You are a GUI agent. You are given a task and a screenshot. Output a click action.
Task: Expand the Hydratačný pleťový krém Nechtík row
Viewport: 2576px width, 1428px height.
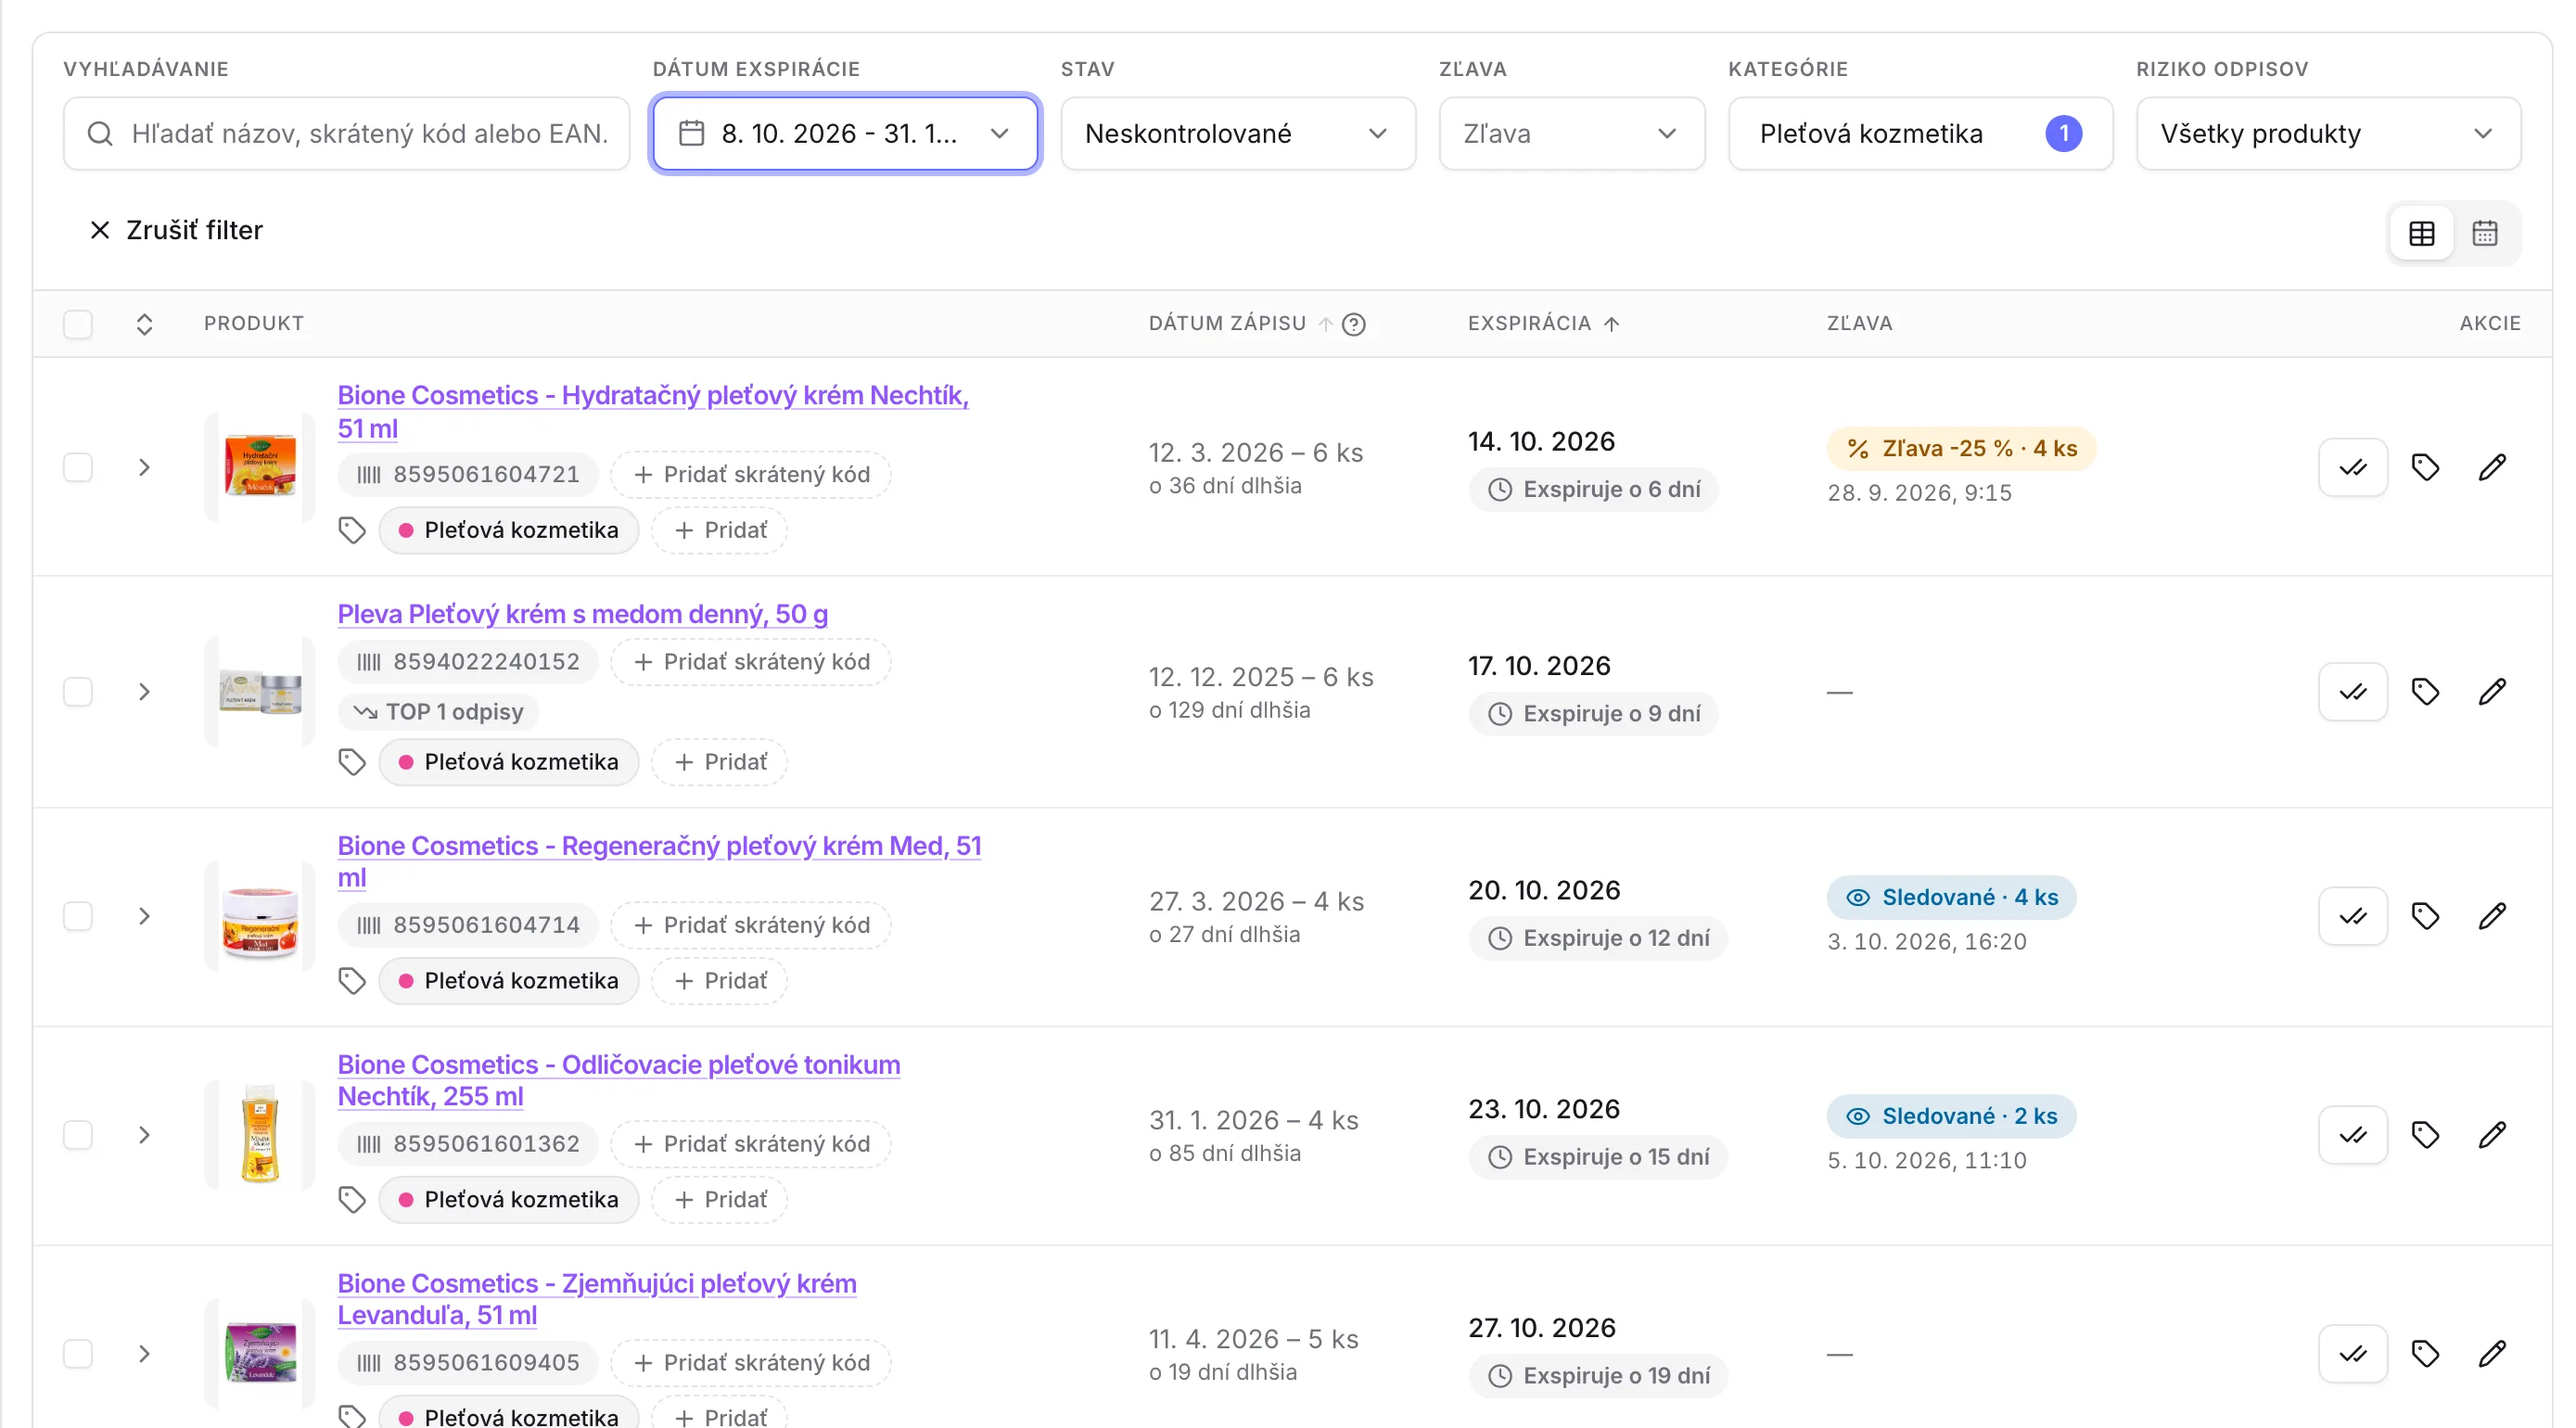click(144, 467)
